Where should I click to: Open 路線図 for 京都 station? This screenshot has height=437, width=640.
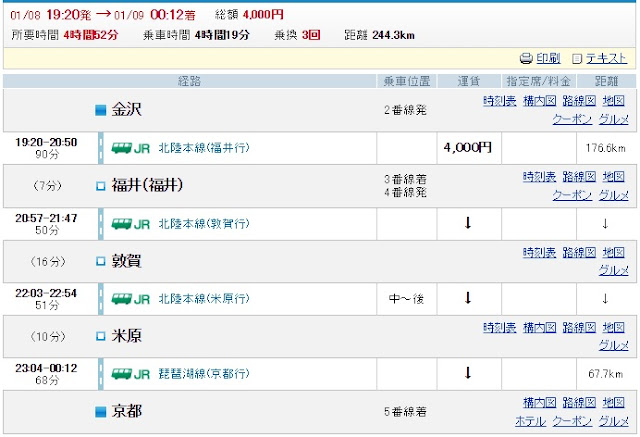click(579, 402)
